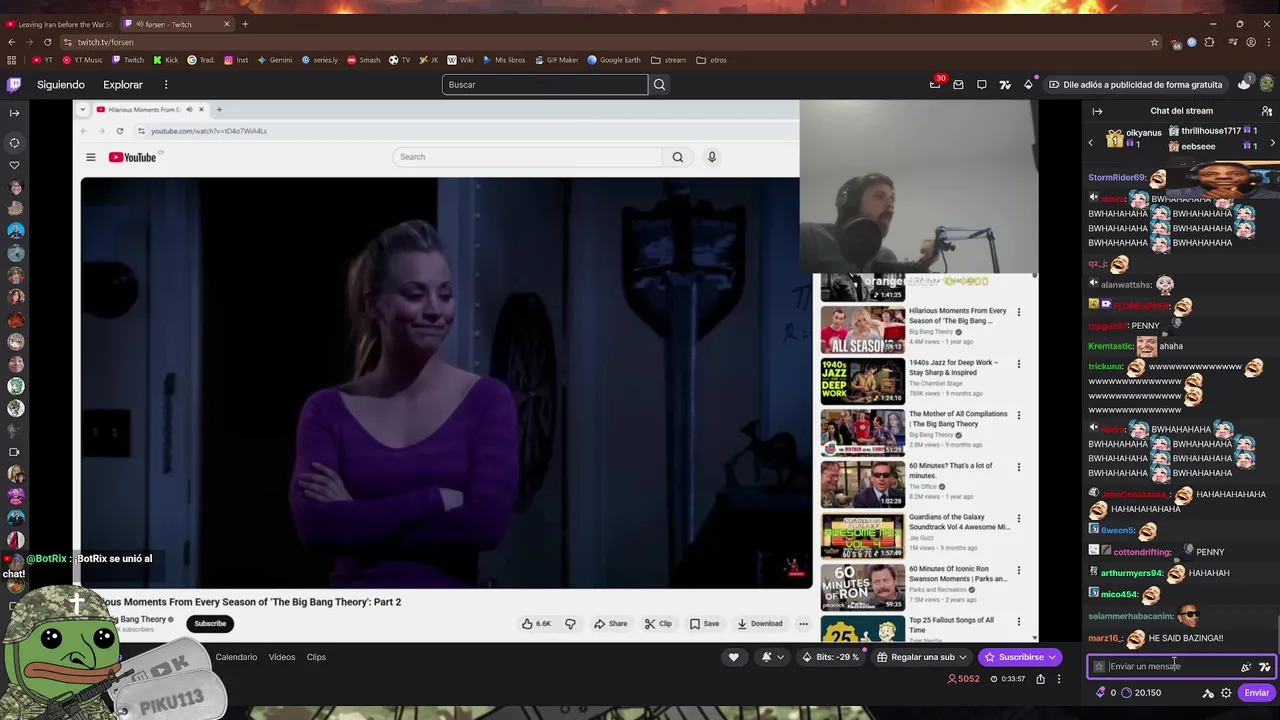Open Google Earth bookmark
Viewport: 1280px width, 720px height.
(x=614, y=60)
